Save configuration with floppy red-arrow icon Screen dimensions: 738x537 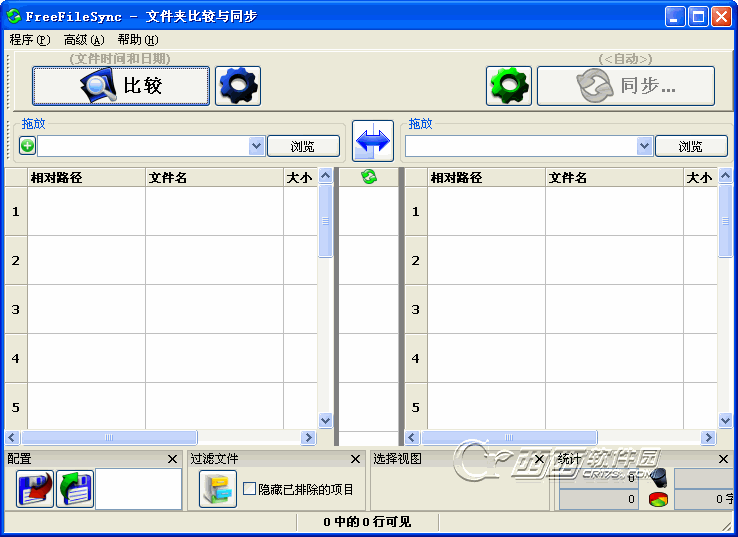click(x=35, y=489)
